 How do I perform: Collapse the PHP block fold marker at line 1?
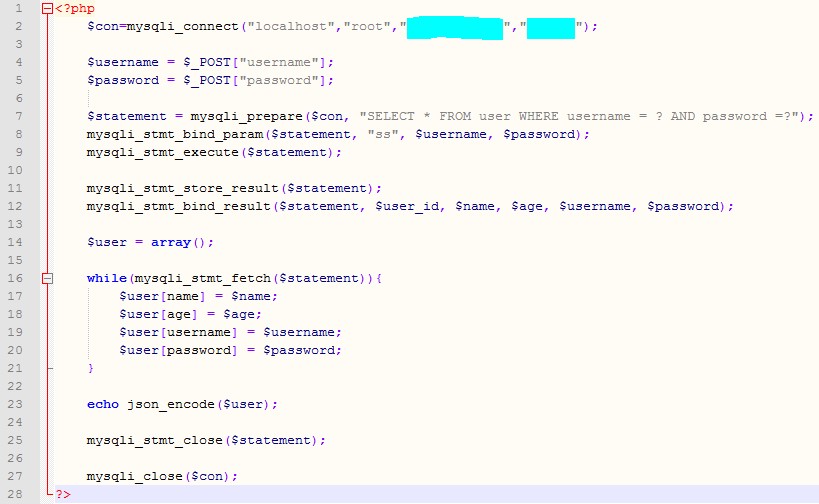48,8
